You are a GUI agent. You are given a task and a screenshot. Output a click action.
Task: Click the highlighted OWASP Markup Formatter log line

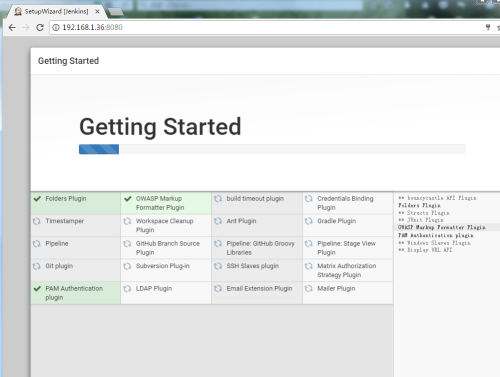pos(441,227)
